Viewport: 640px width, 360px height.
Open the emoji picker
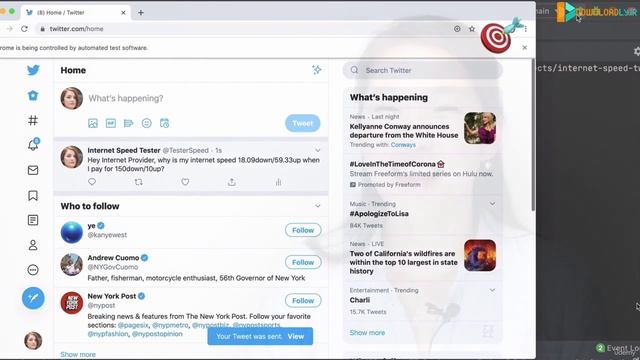(147, 123)
